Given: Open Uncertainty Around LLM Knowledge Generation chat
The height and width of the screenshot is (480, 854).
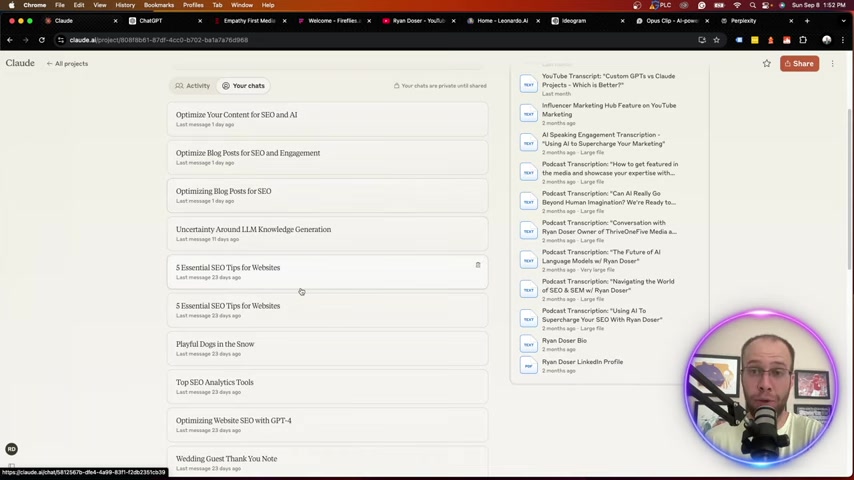Looking at the screenshot, I should (x=327, y=234).
